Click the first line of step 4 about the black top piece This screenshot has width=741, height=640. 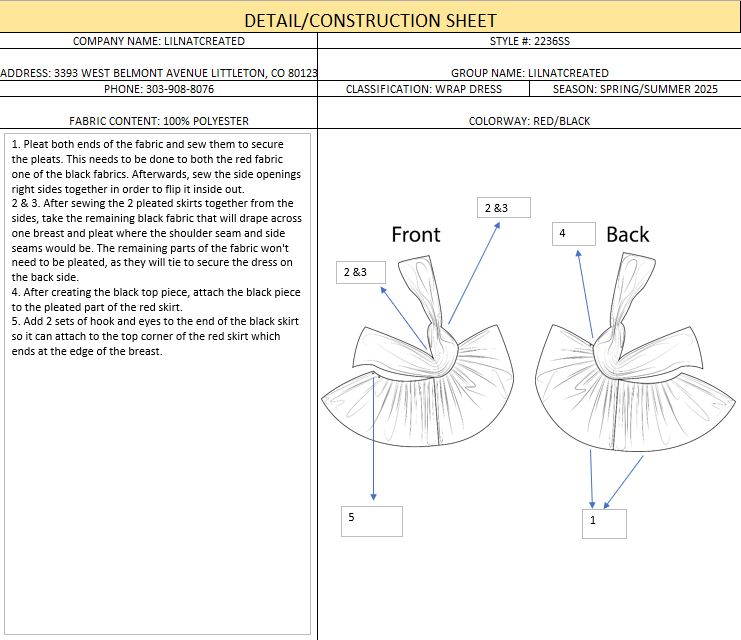pos(156,292)
